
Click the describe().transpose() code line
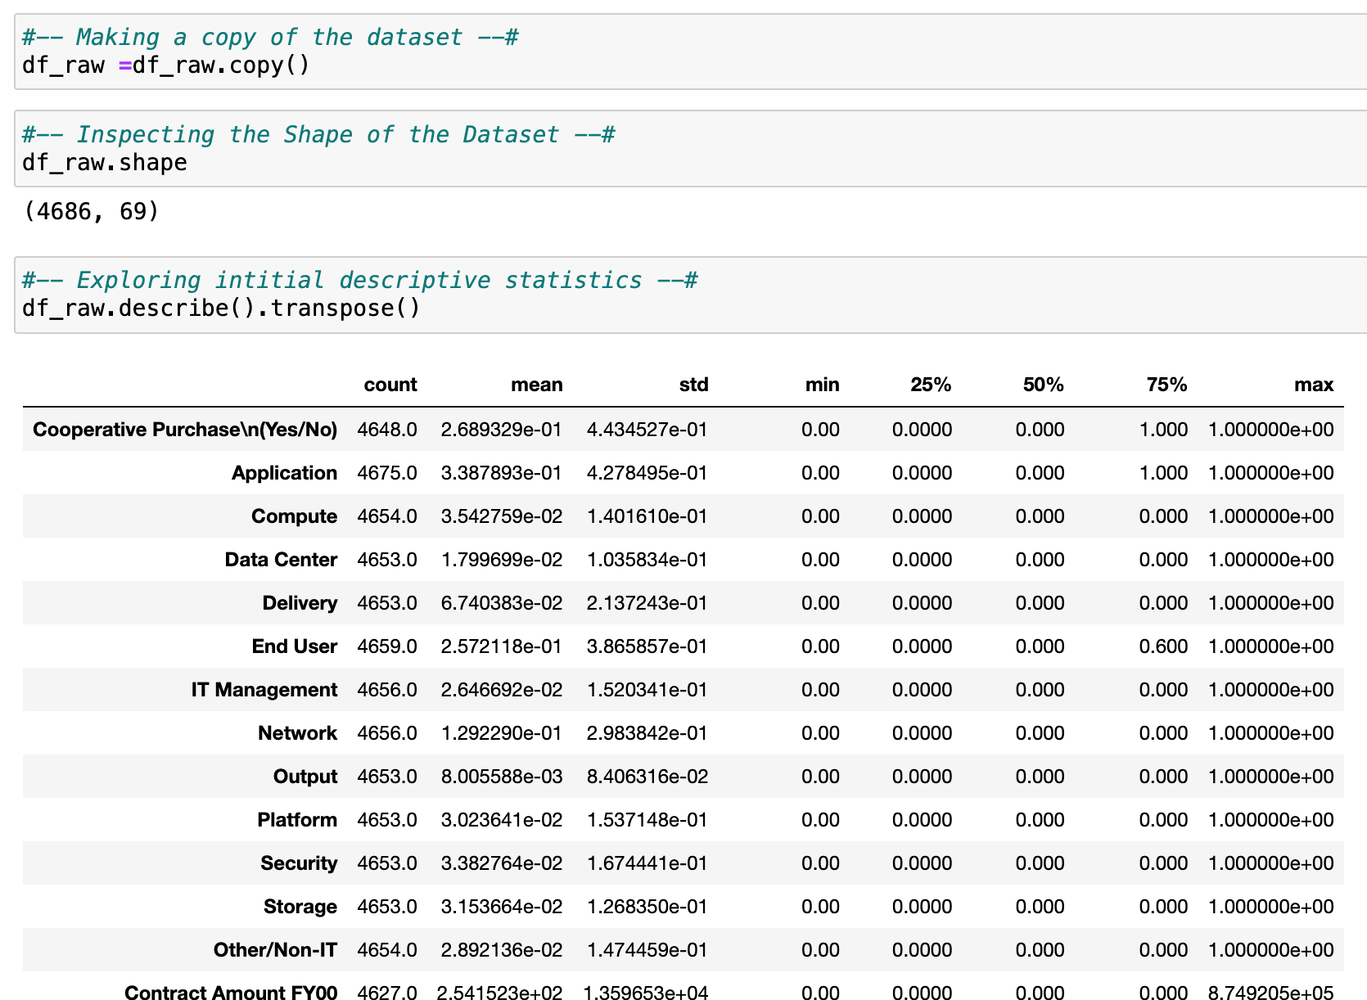click(221, 308)
